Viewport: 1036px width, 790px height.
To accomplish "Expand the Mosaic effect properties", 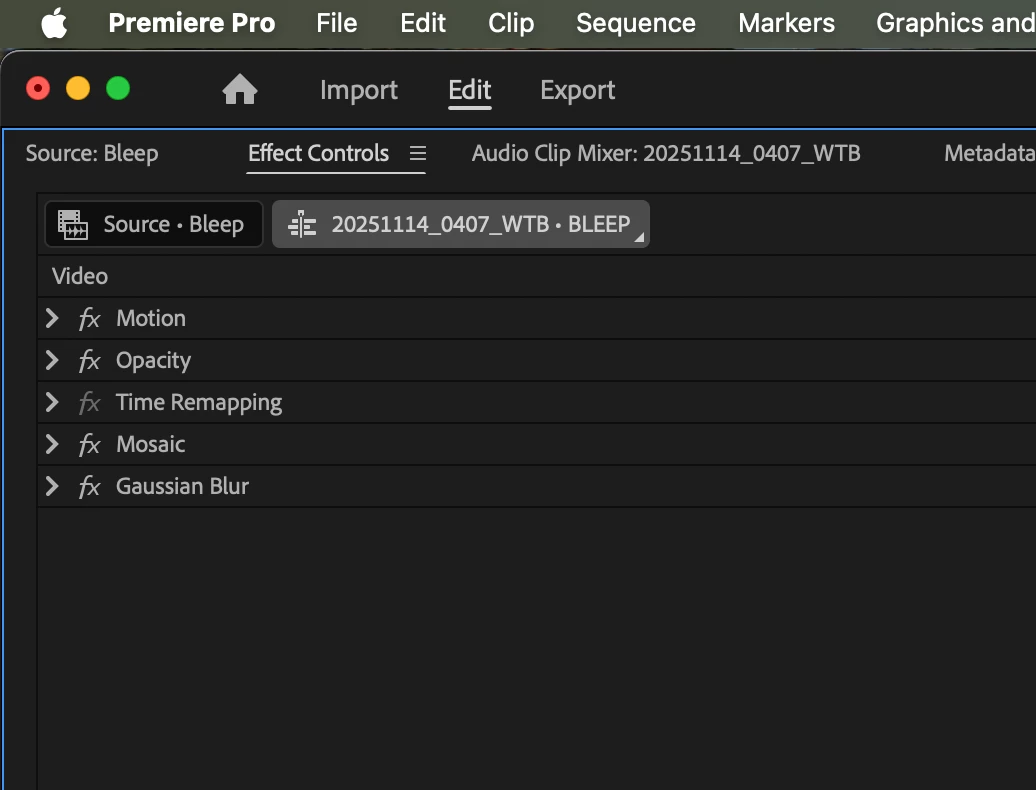I will coord(52,444).
